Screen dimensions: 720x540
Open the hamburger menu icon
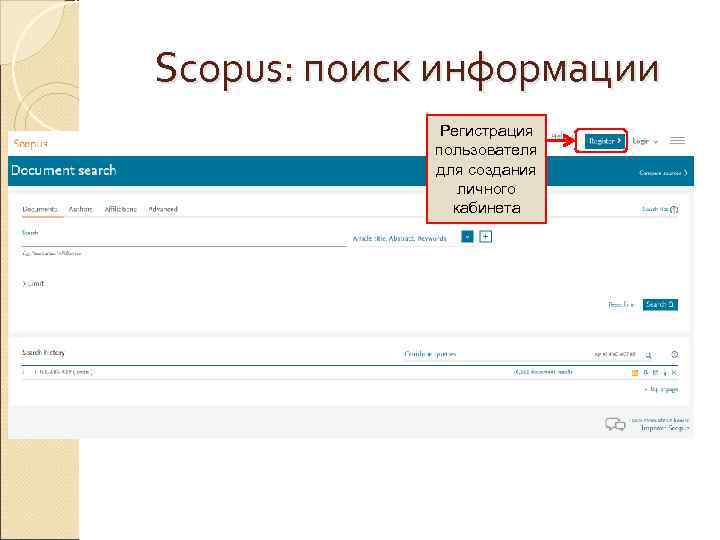tap(677, 141)
